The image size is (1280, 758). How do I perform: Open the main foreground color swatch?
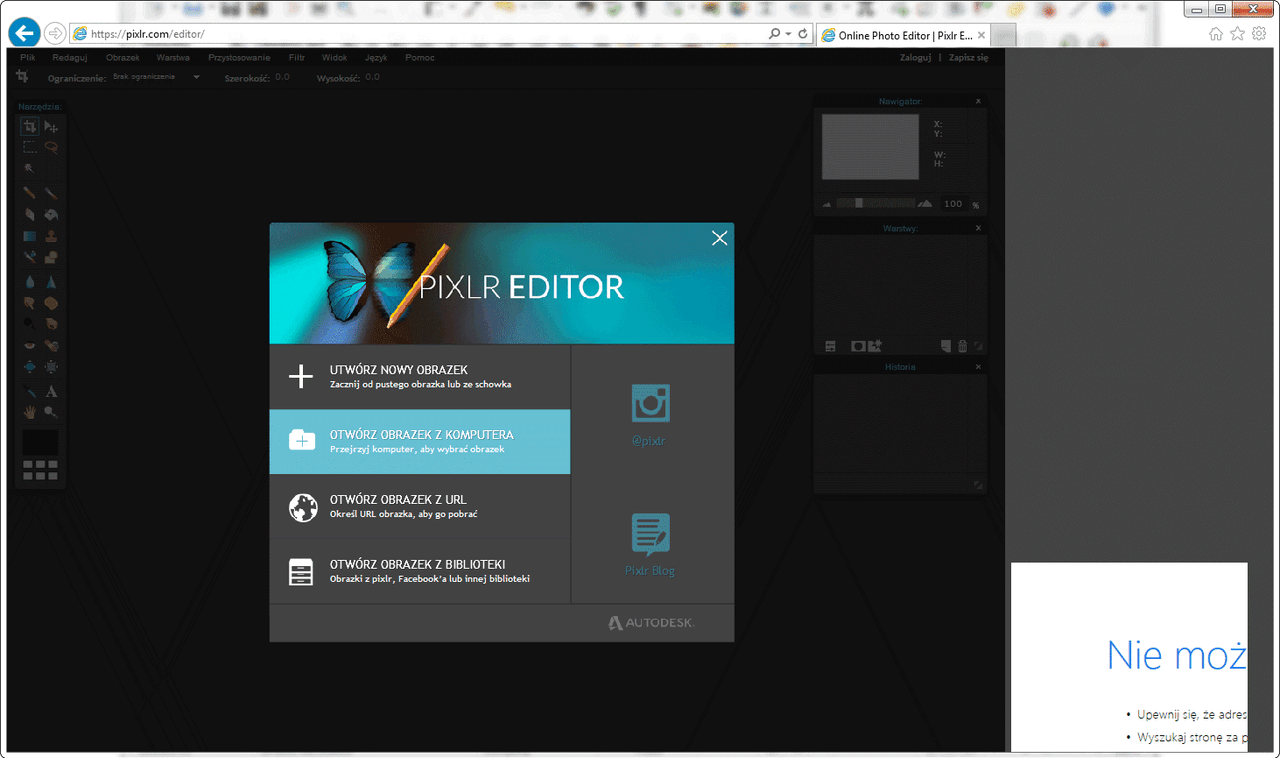(40, 441)
